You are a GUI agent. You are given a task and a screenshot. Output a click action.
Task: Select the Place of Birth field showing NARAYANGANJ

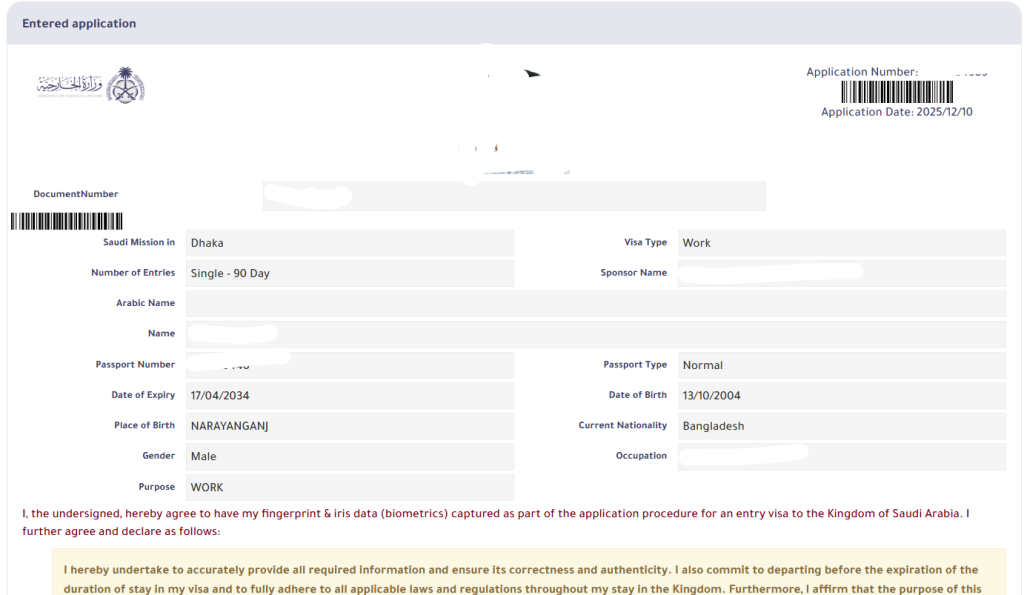[349, 426]
